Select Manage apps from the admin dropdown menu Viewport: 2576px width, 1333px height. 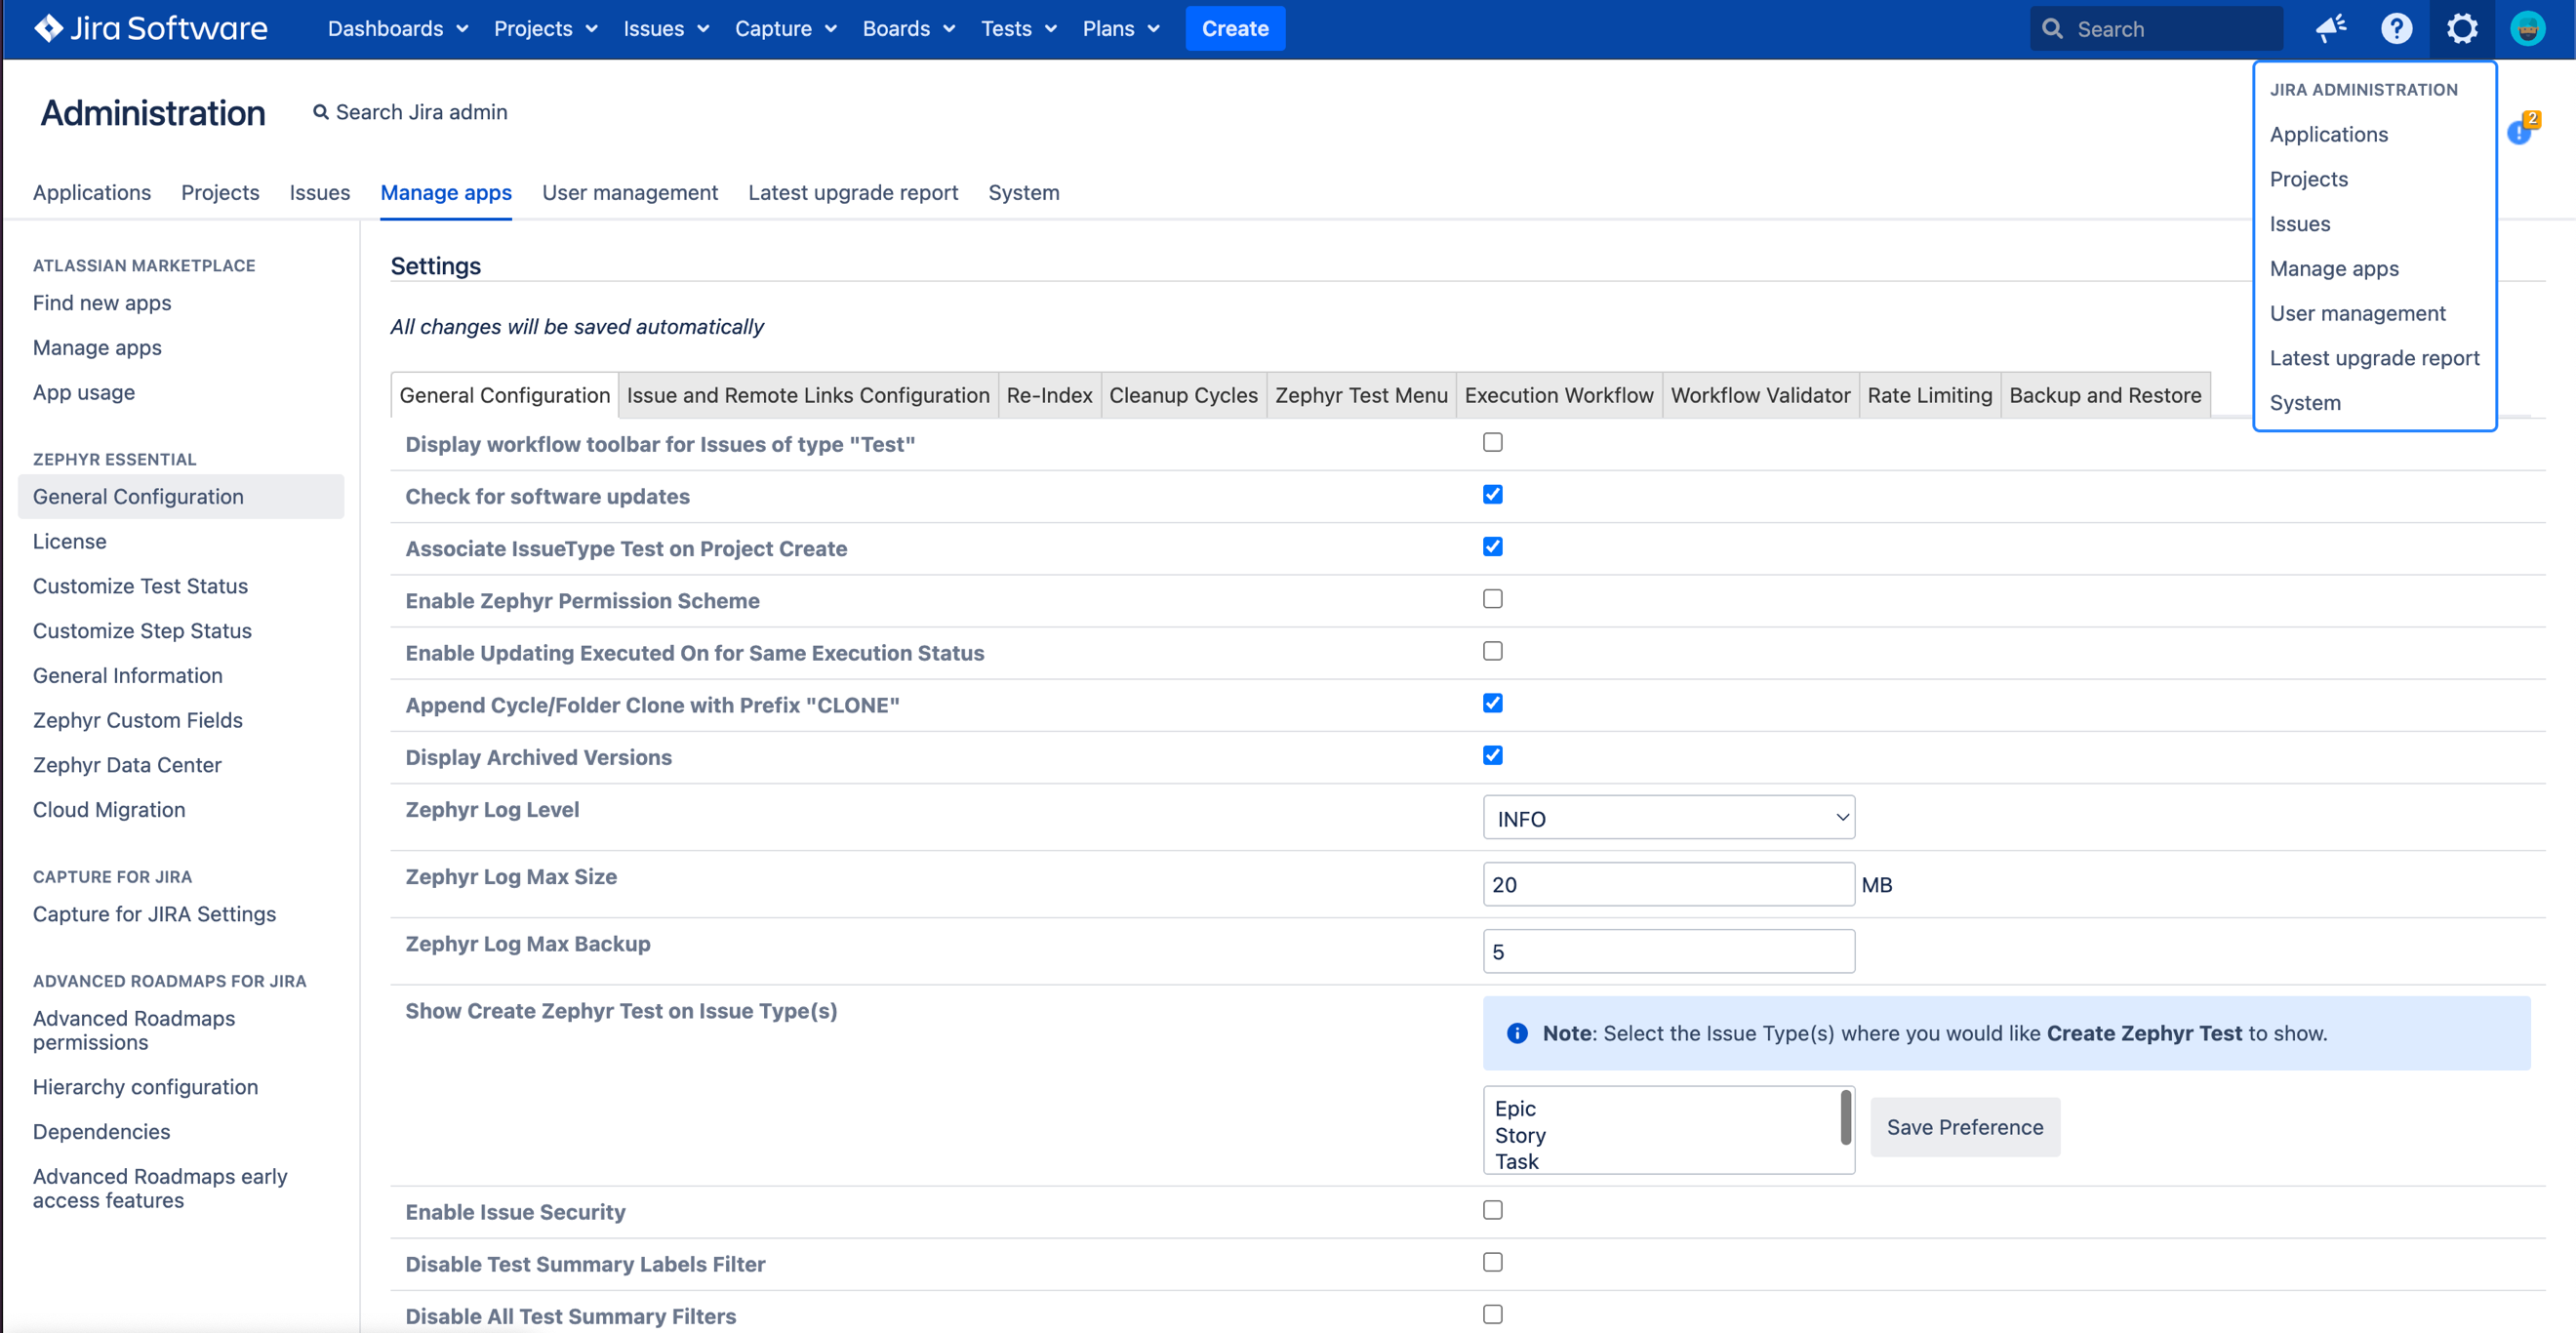coord(2333,268)
